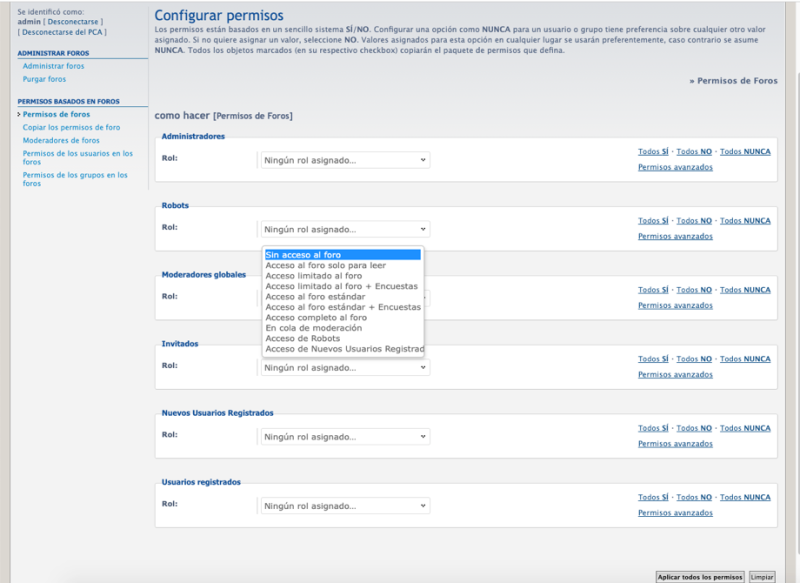Open the Administradores role dropdown

coord(344,159)
